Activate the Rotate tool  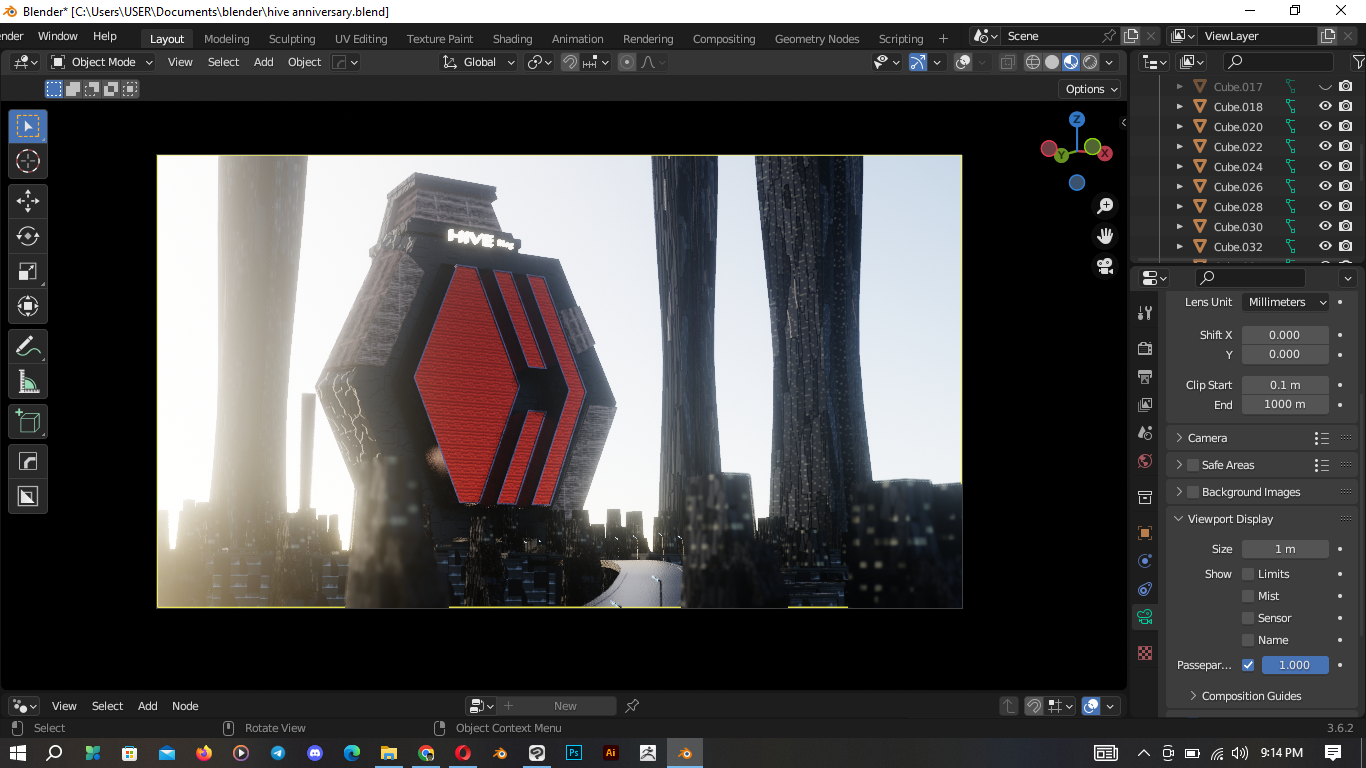[28, 236]
